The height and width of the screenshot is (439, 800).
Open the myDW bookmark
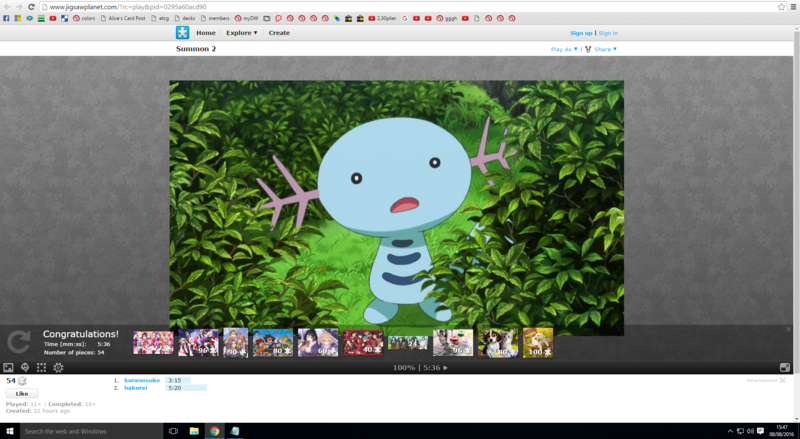pyautogui.click(x=246, y=18)
